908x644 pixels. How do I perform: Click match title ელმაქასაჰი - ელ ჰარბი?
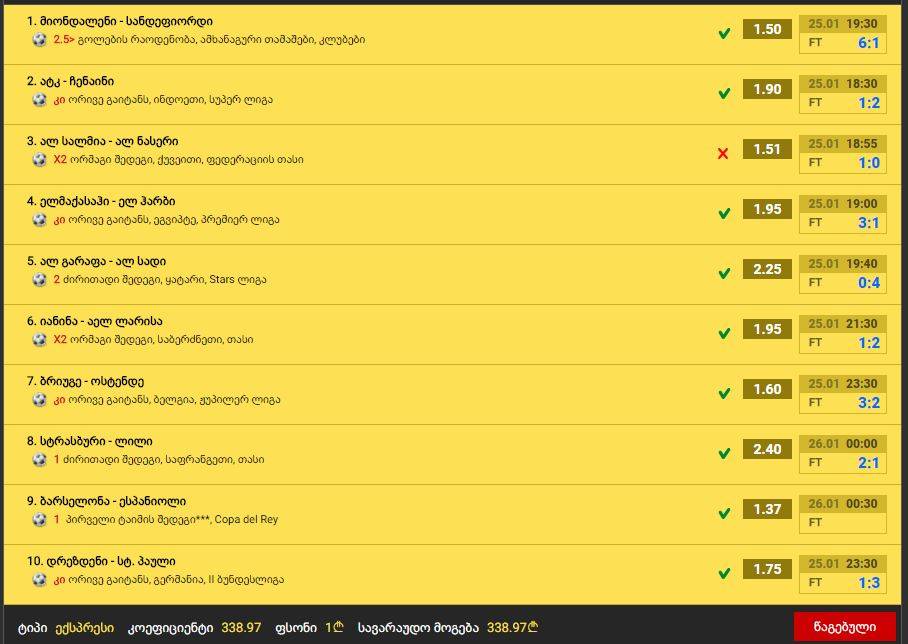click(x=108, y=202)
